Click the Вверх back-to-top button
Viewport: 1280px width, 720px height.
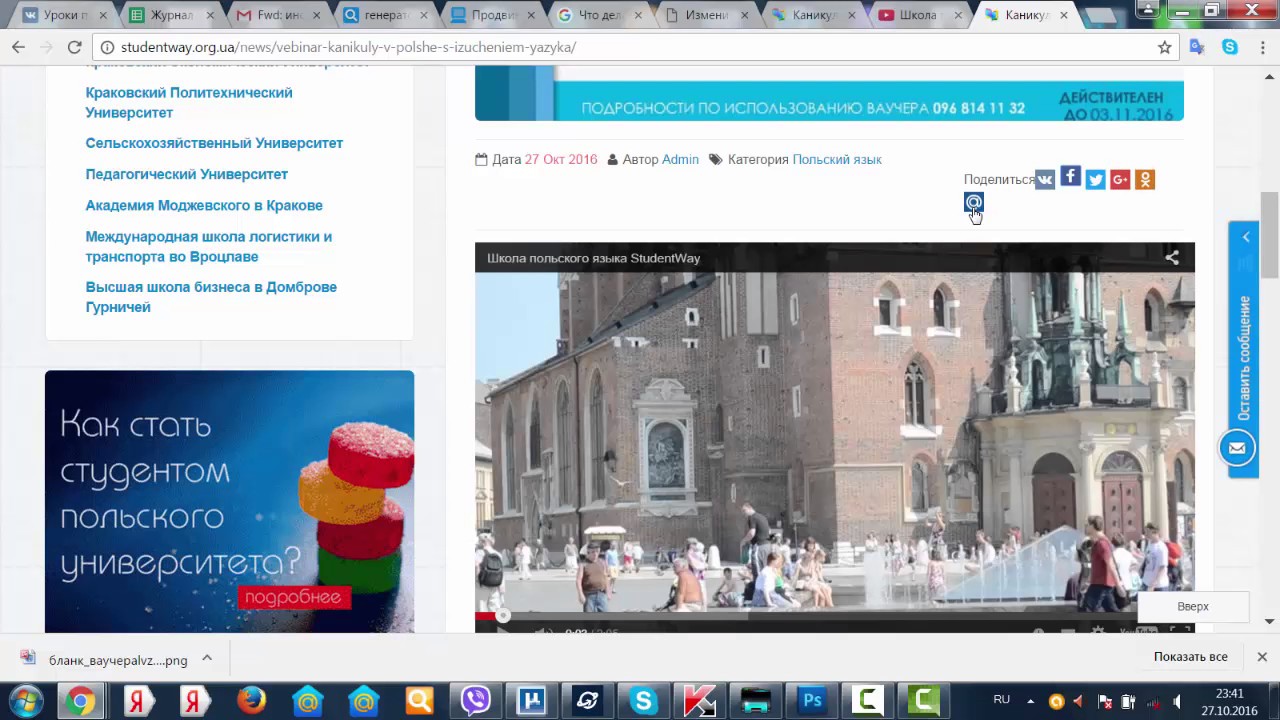coord(1193,606)
